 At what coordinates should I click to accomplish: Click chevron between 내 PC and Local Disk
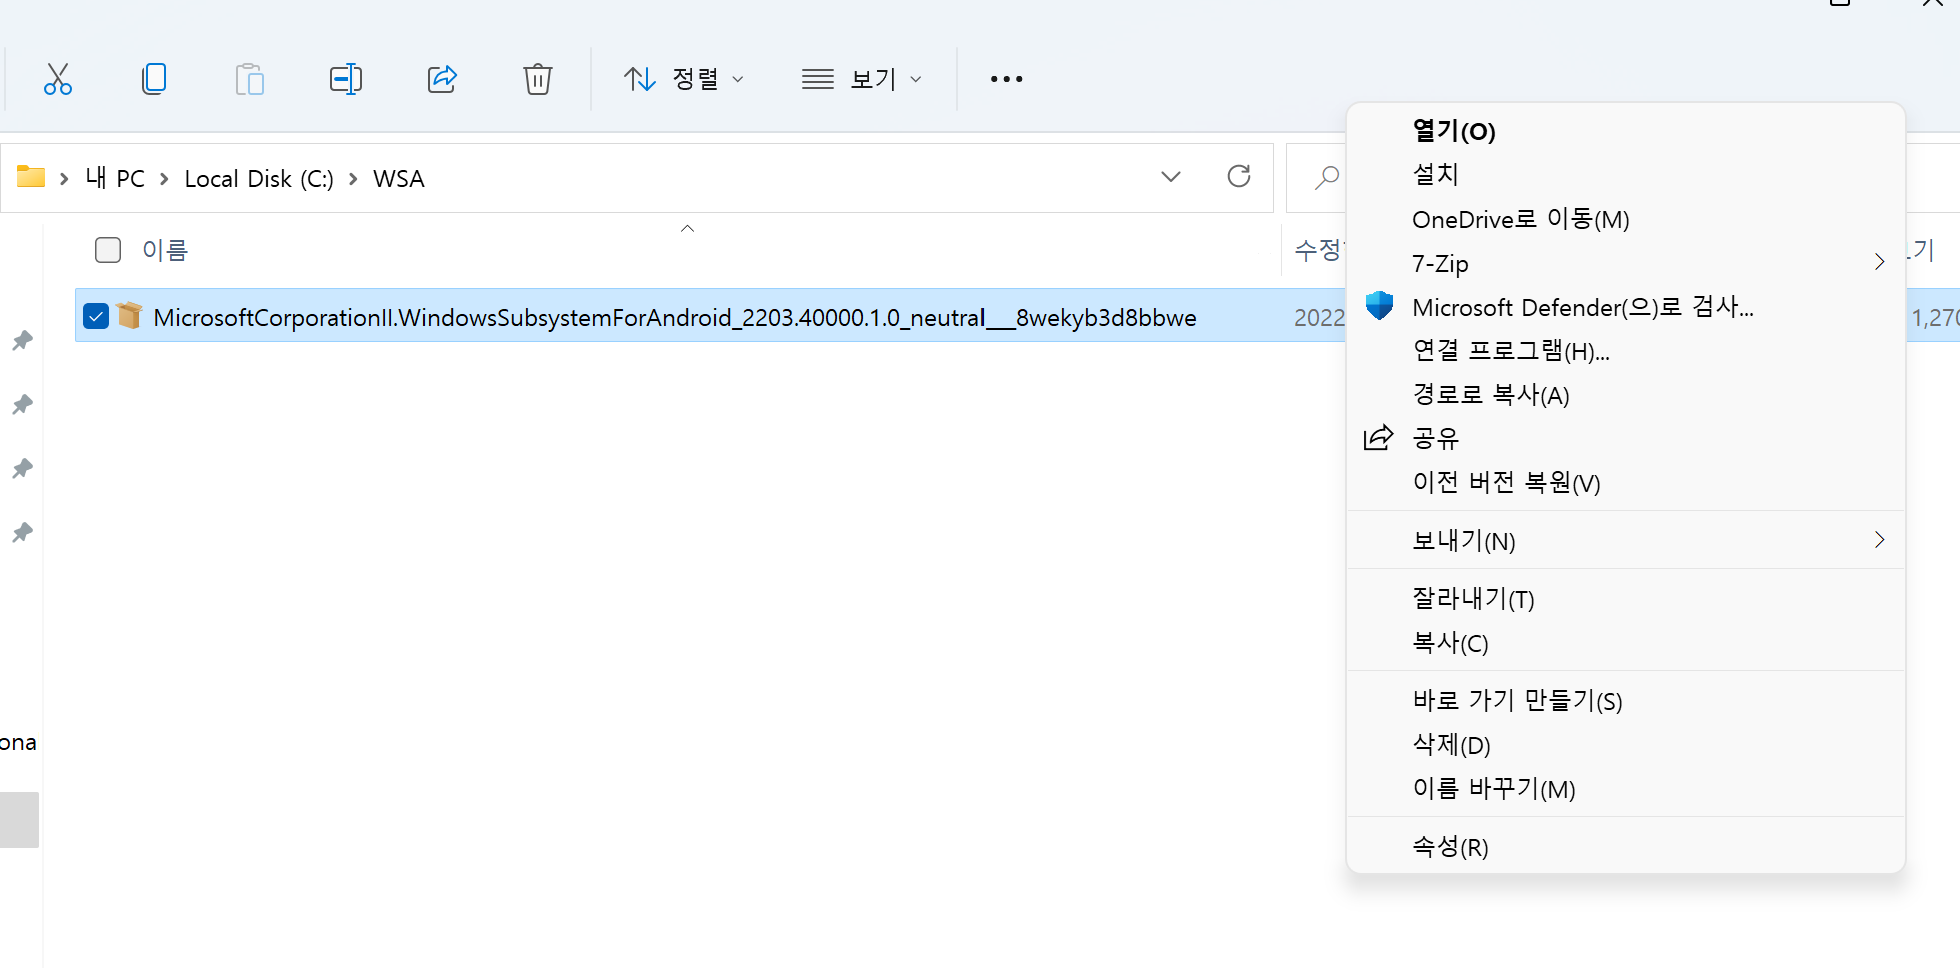pyautogui.click(x=164, y=179)
